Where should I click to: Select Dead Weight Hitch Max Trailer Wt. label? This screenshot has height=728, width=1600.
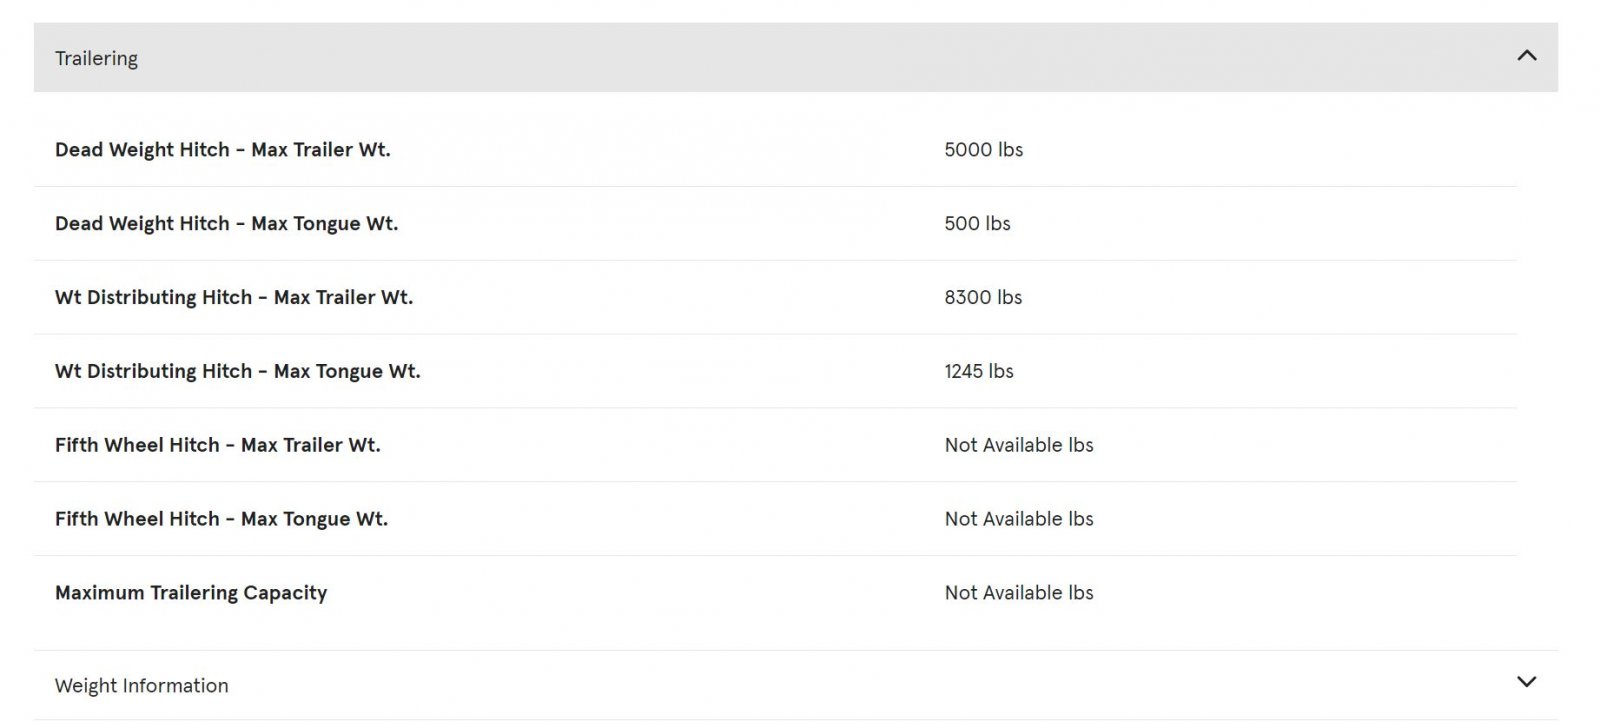[x=222, y=149]
